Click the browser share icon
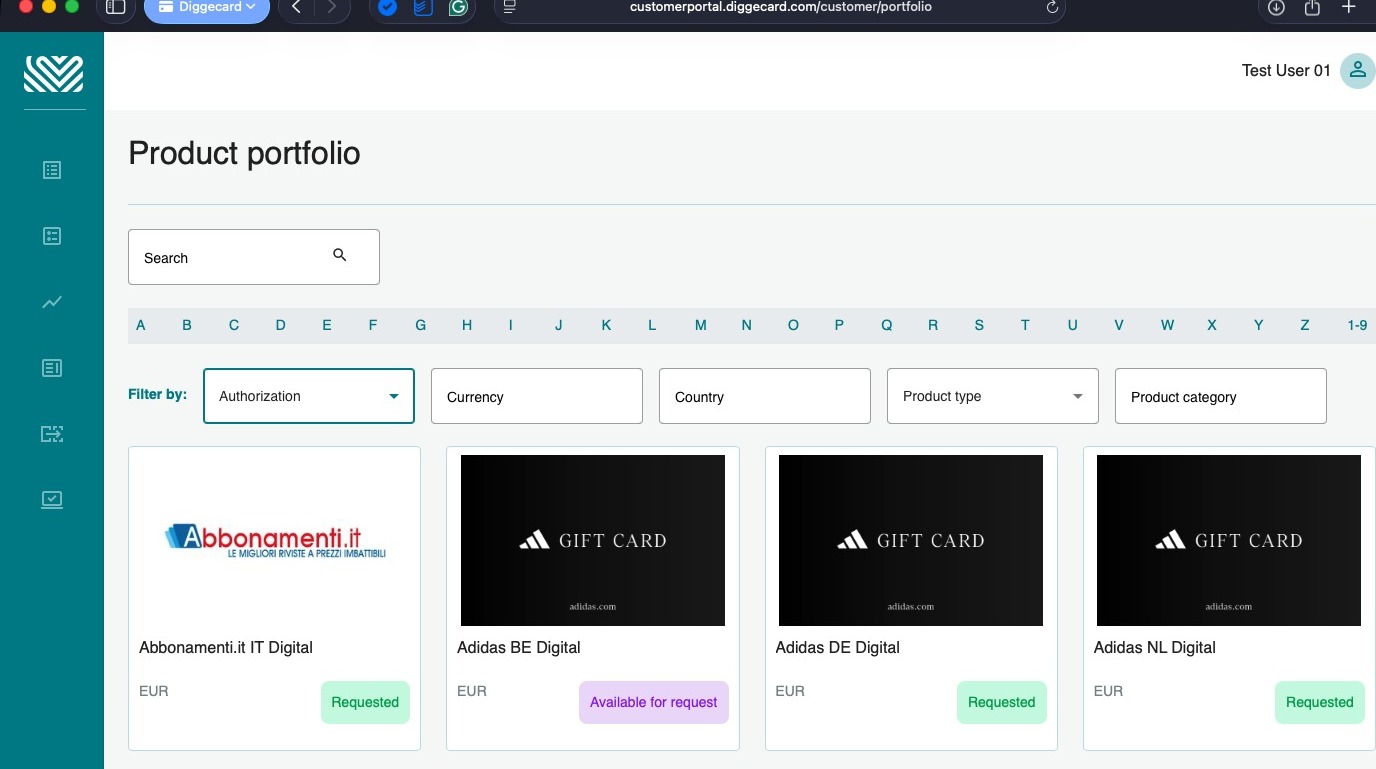The width and height of the screenshot is (1376, 769). 1312,7
